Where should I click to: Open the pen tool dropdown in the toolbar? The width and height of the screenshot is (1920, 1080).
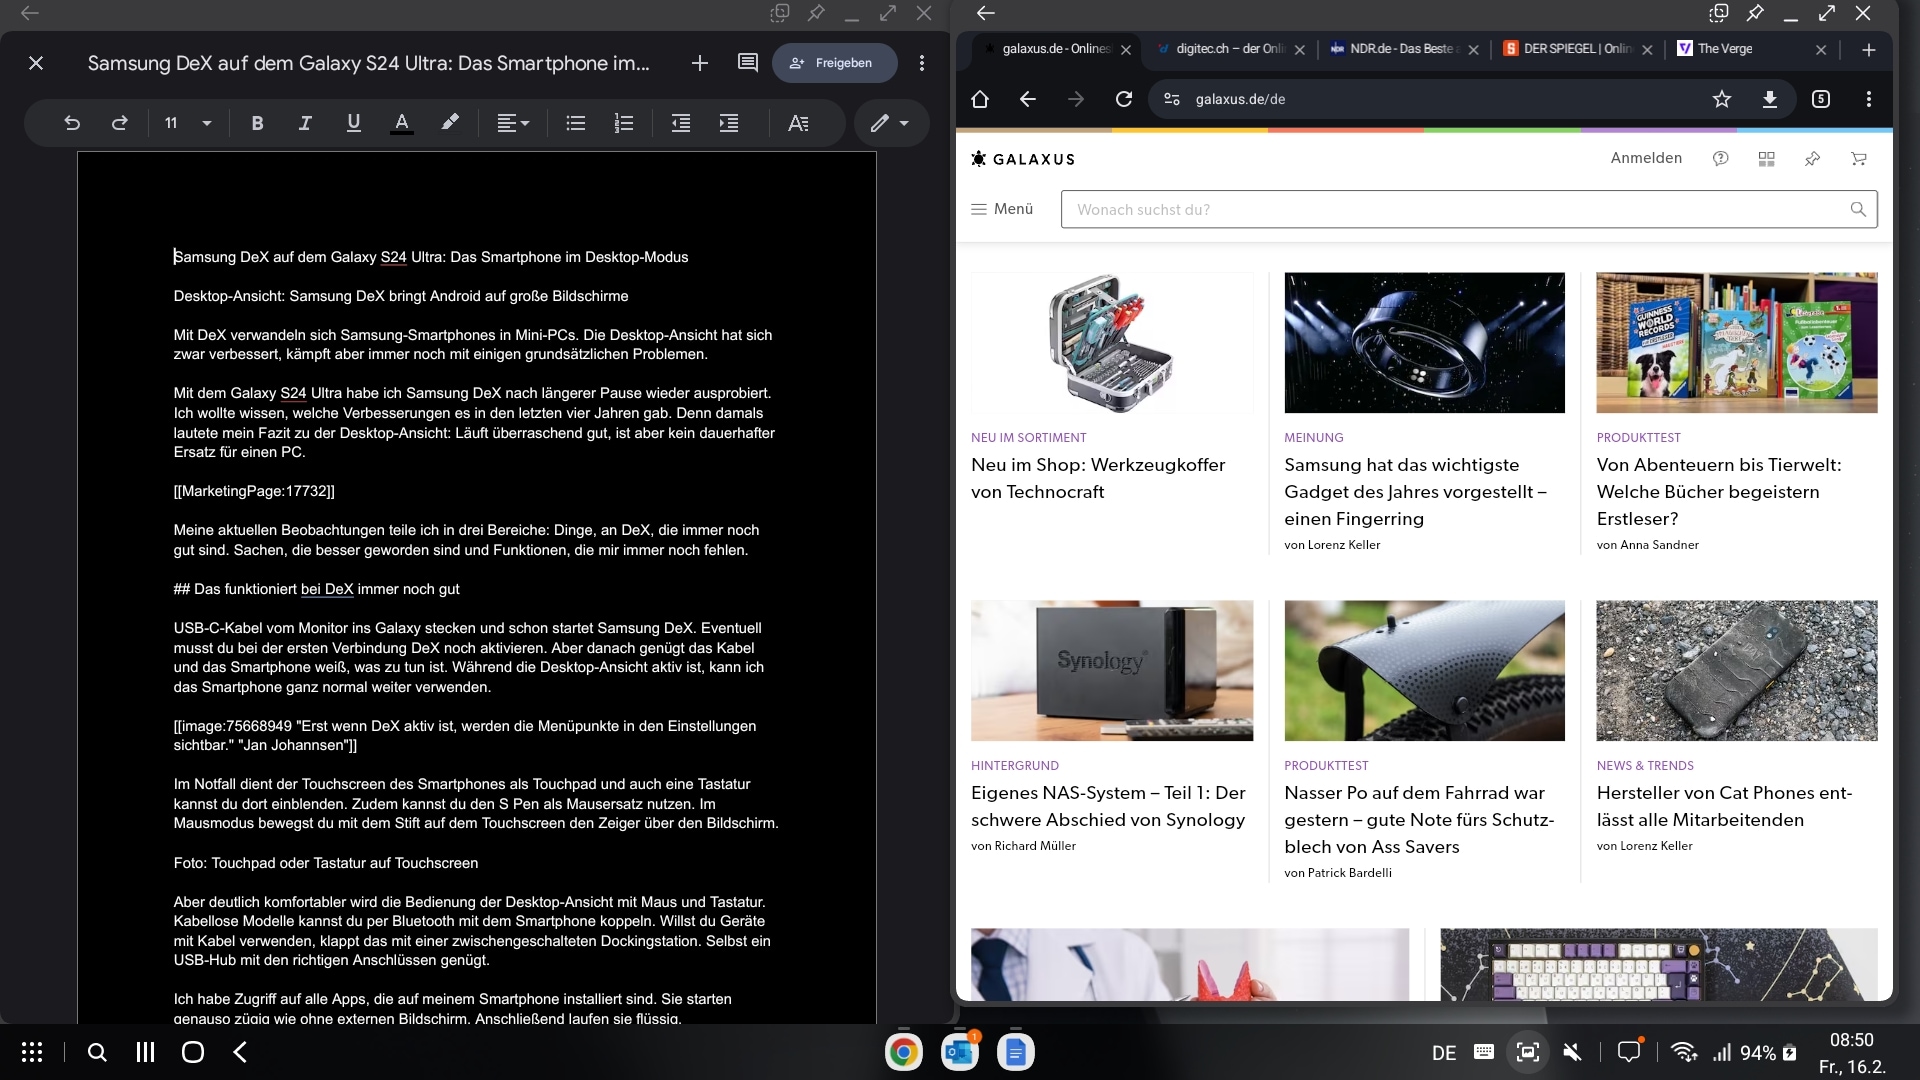click(891, 122)
